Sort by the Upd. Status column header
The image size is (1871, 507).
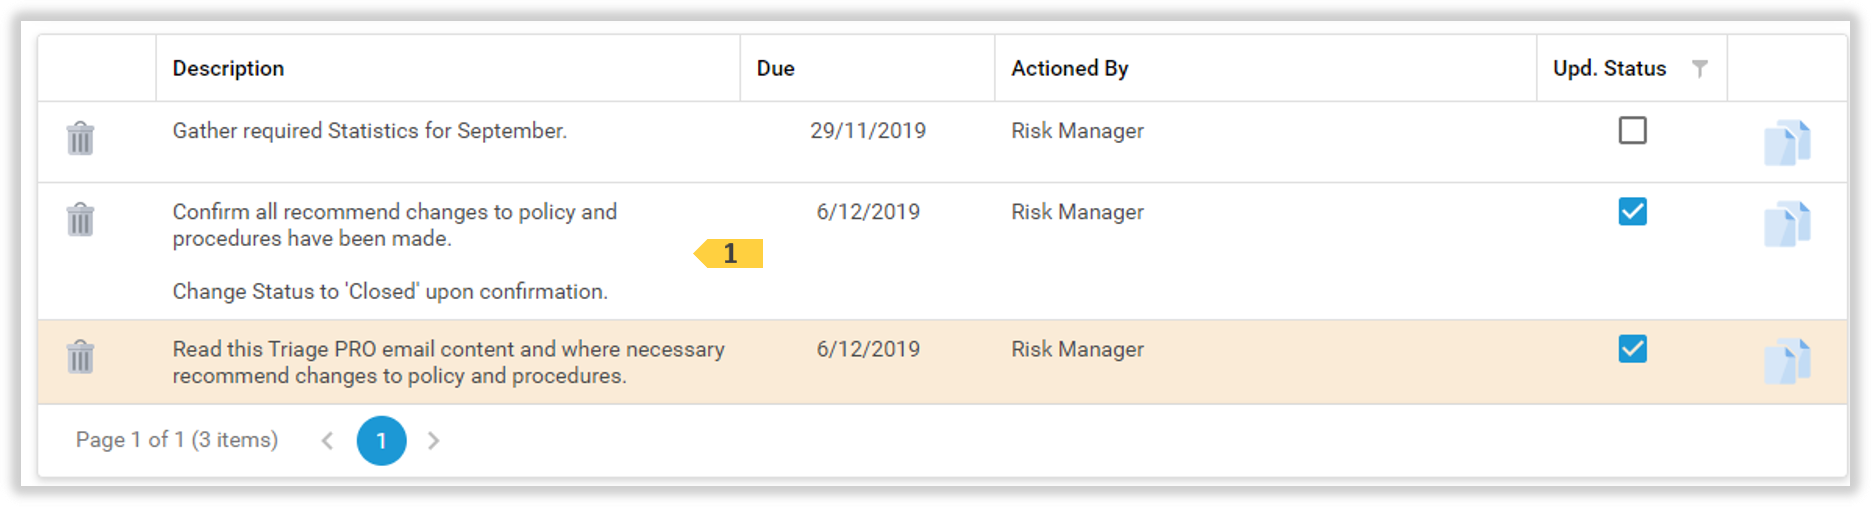[x=1608, y=68]
